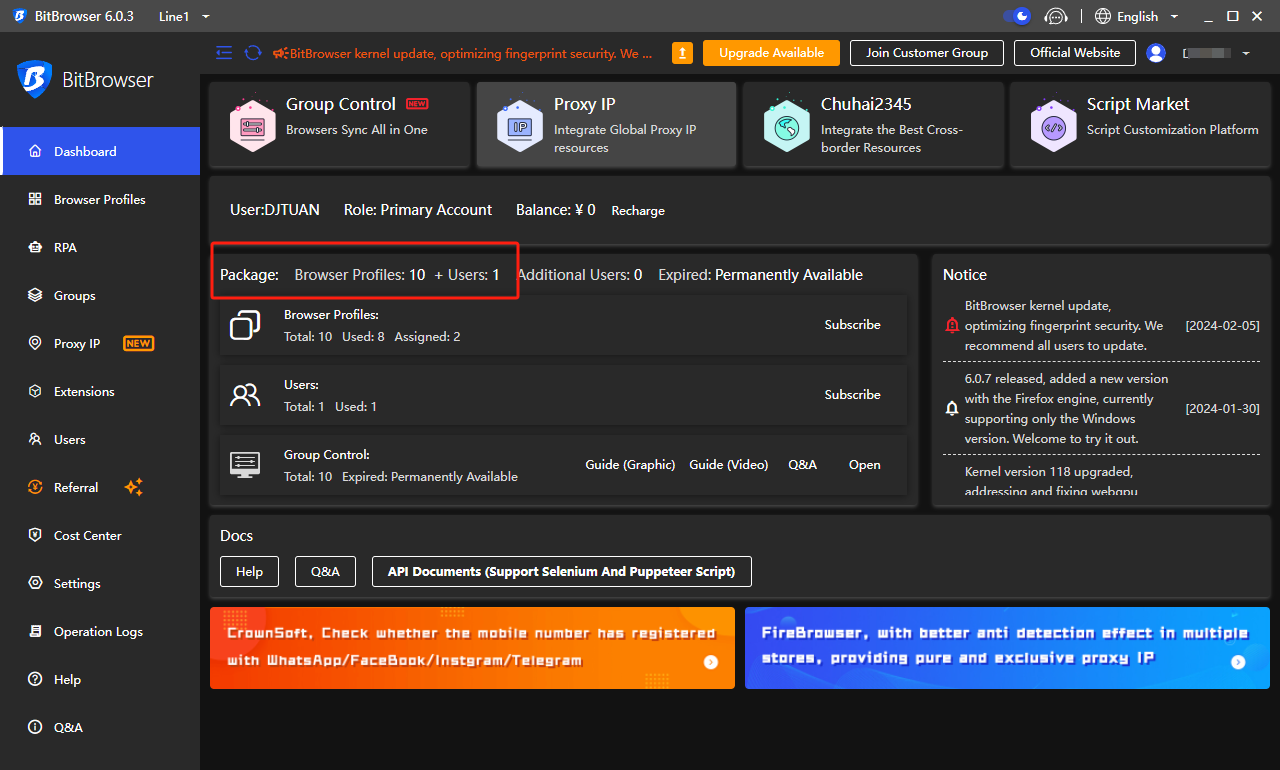Open the 2024-02-05 kernel update notice

click(x=1101, y=325)
